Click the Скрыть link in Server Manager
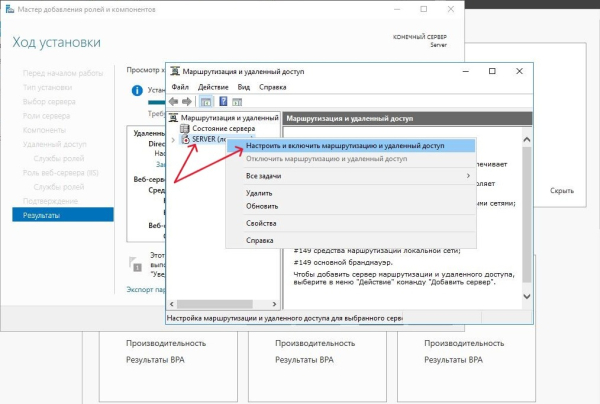 click(x=562, y=191)
